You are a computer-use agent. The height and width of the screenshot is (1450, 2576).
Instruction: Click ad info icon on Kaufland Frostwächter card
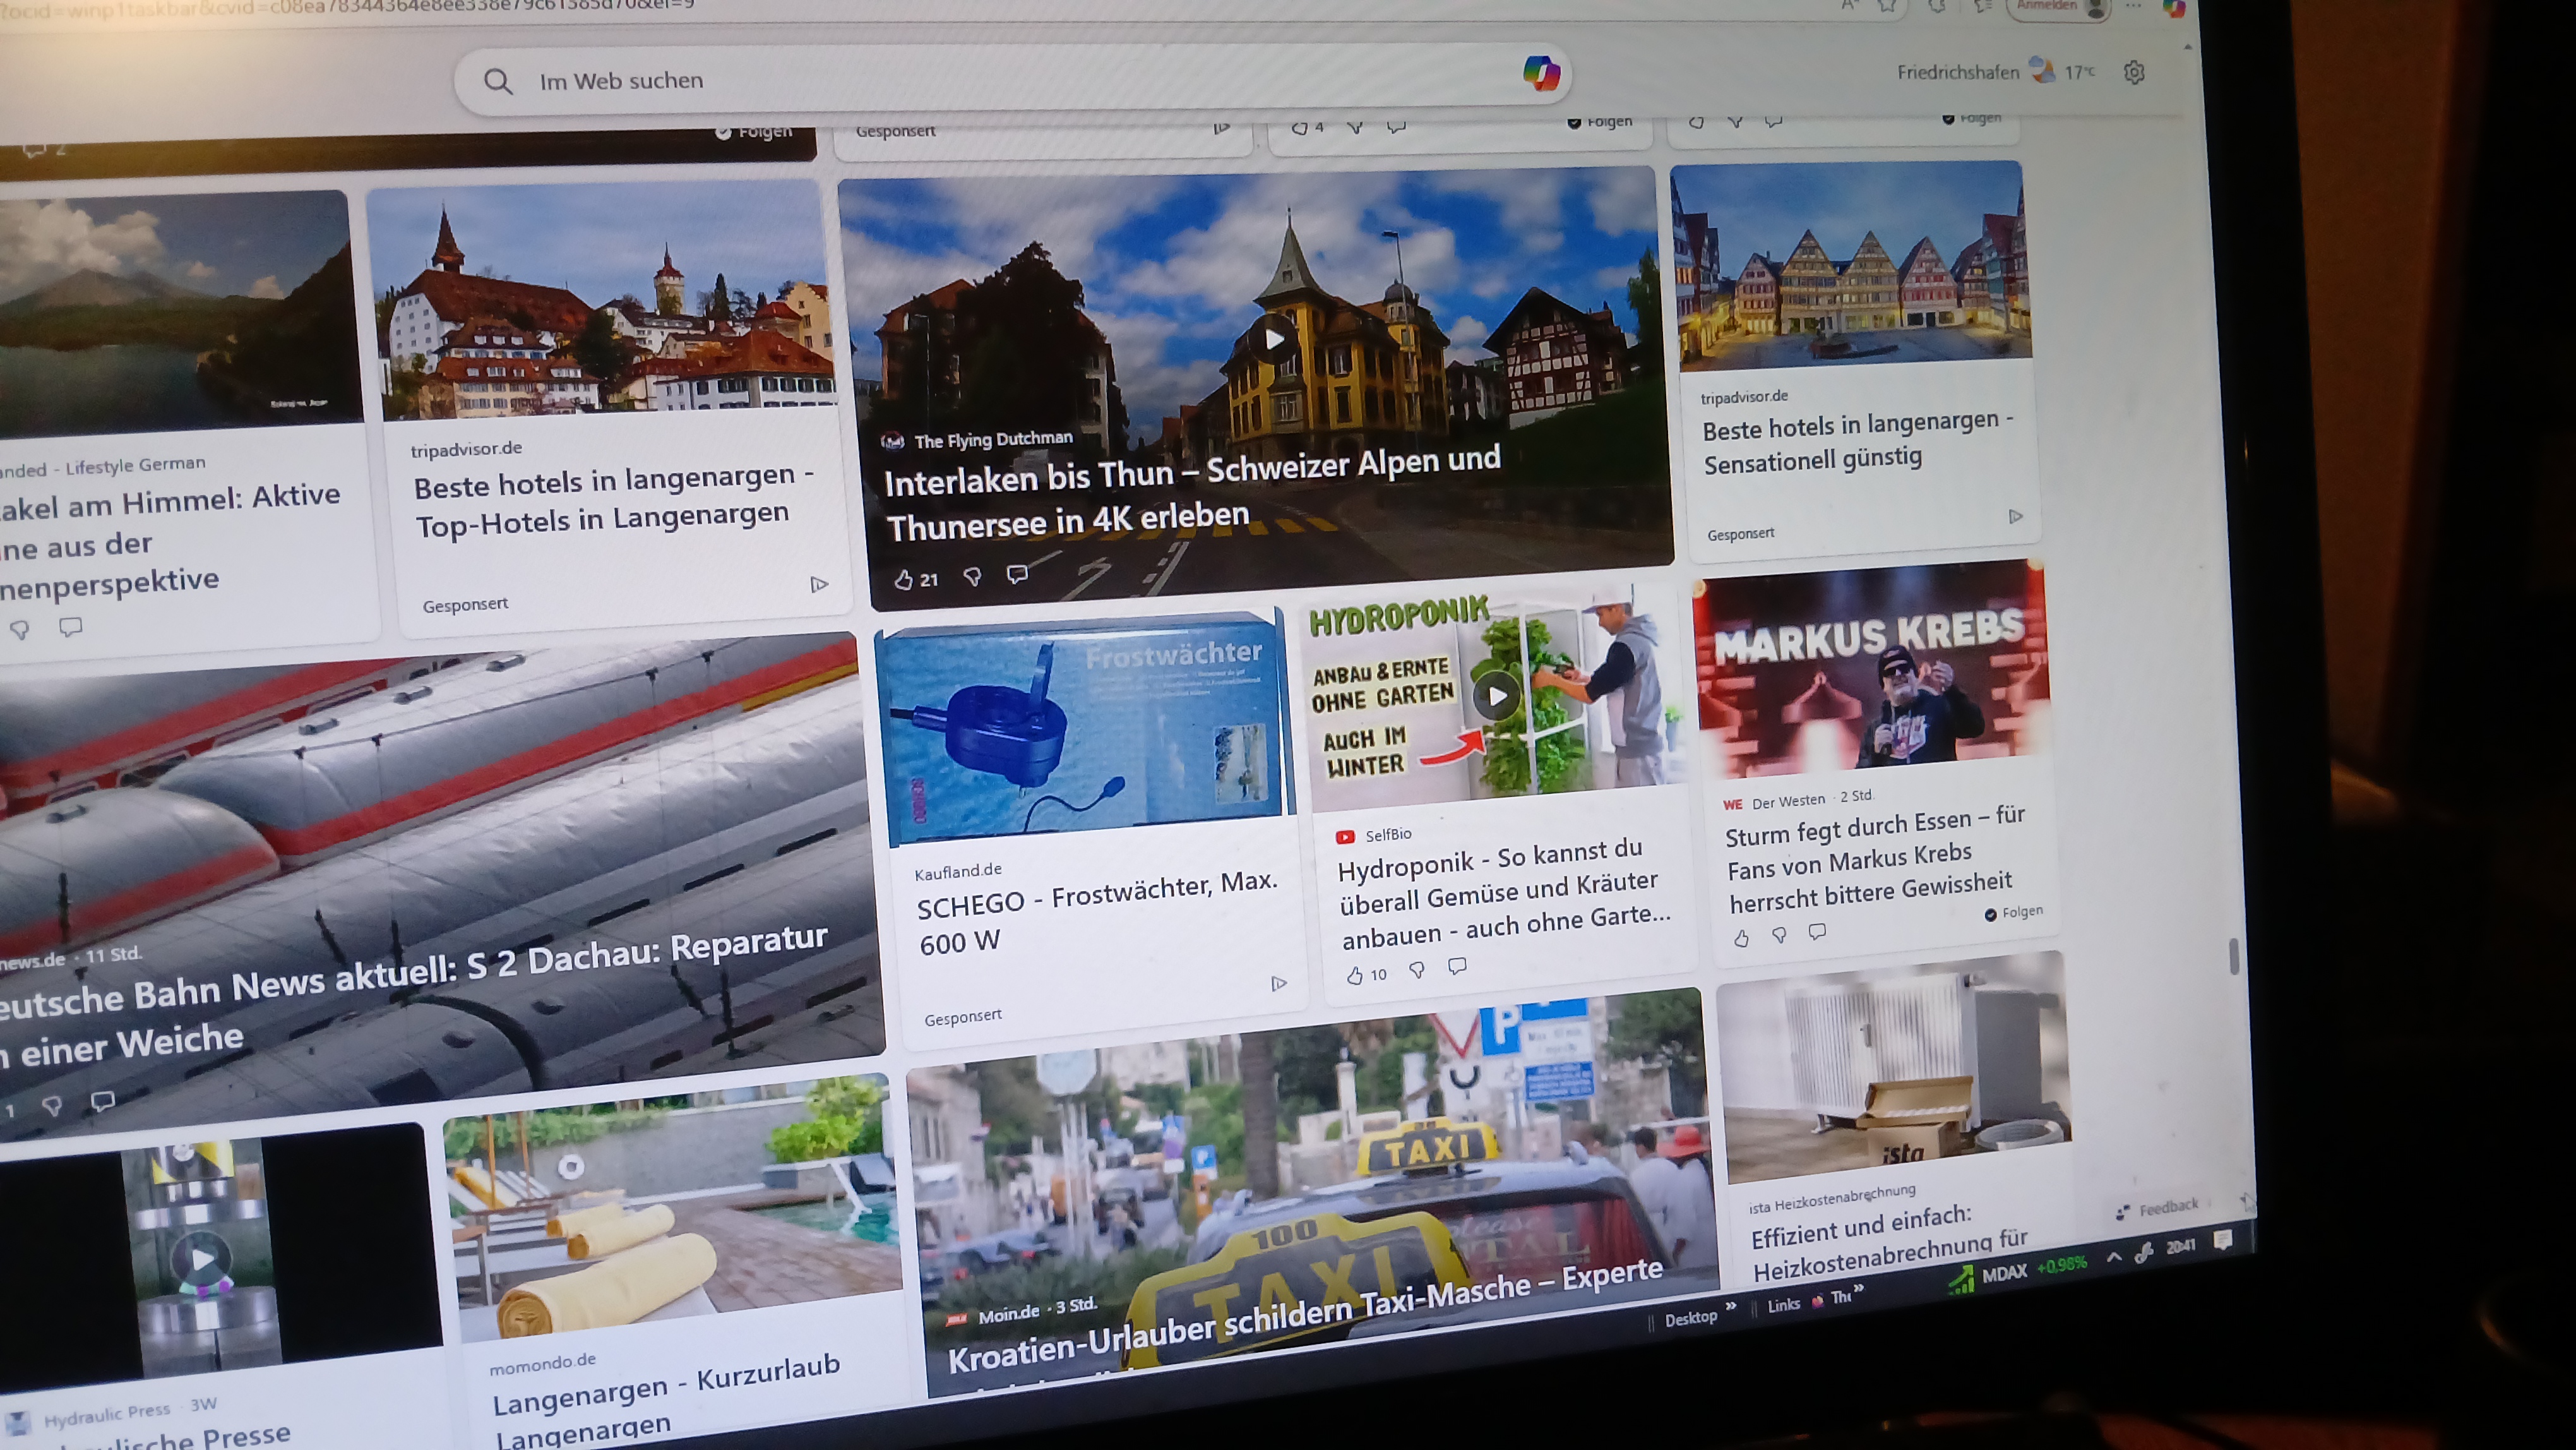click(x=1278, y=984)
